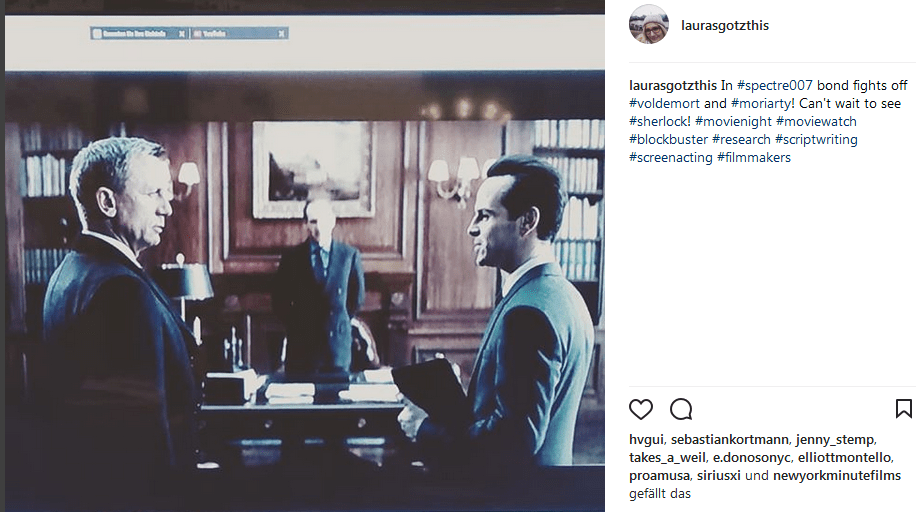
Task: Open the #moviewatch hashtag
Action: point(816,122)
